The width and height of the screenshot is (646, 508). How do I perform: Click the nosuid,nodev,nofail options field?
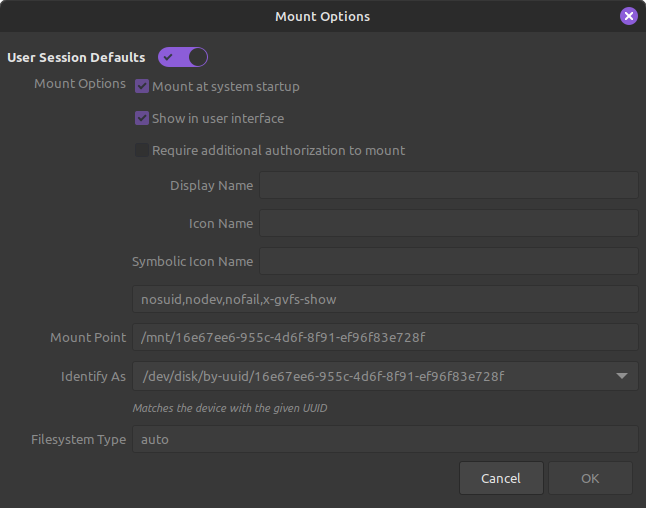(385, 300)
